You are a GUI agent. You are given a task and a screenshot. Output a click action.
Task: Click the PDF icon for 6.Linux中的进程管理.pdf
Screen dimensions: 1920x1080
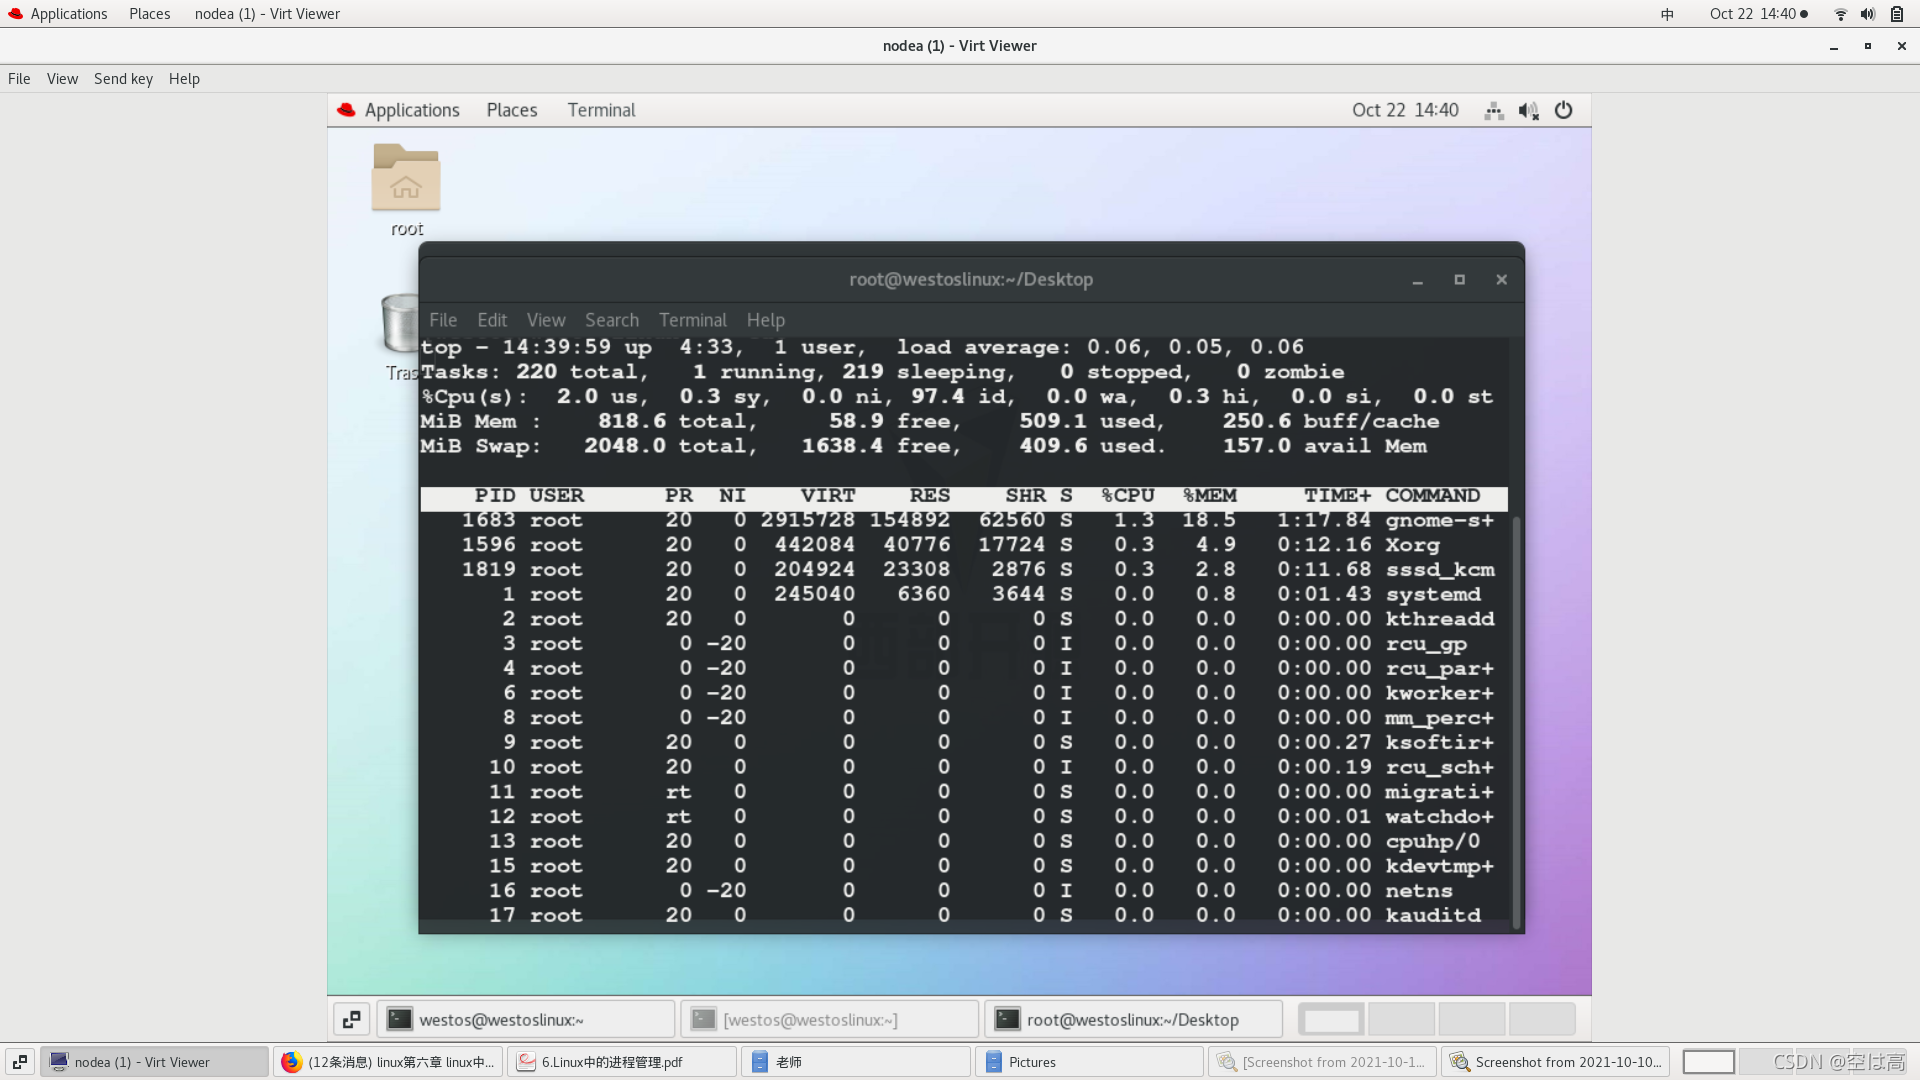coord(526,1062)
